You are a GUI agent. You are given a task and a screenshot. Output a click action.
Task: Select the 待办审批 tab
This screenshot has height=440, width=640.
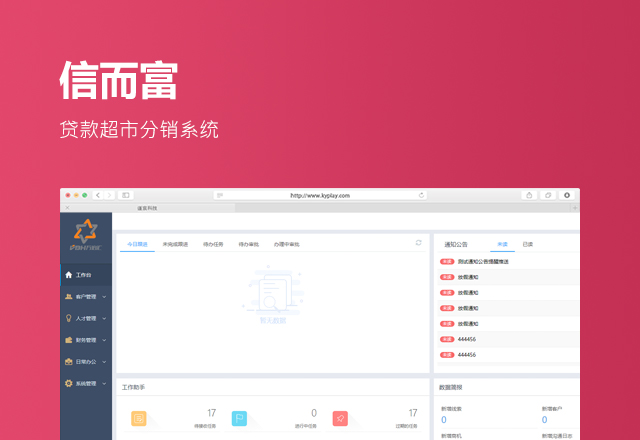[249, 244]
